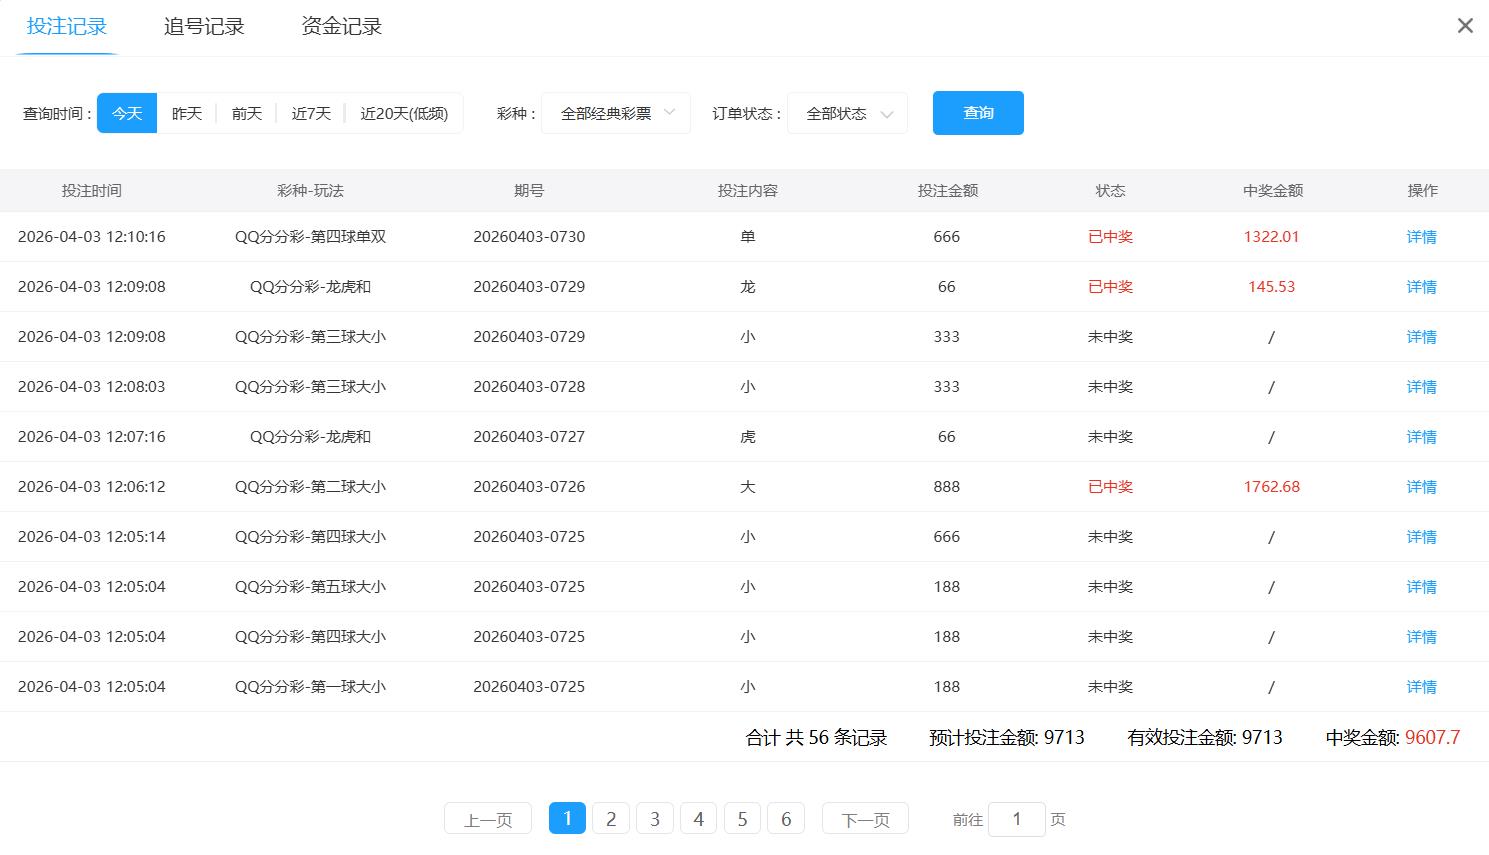The image size is (1489, 855).
Task: 查看第四球单双中奖订单的详情
Action: pos(1420,236)
